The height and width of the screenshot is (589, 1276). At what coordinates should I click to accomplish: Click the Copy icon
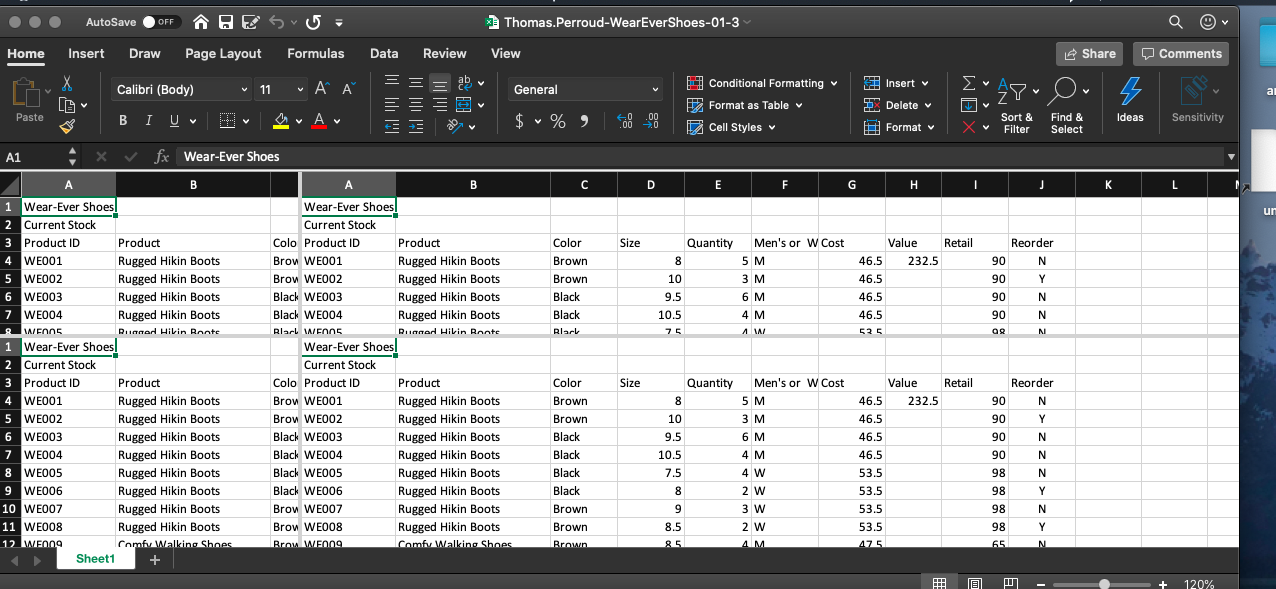click(67, 105)
